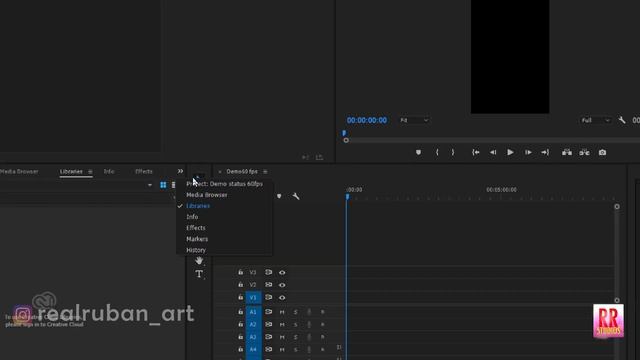Expand hidden panel tabs overflow chevron
The image size is (640, 360).
[180, 171]
